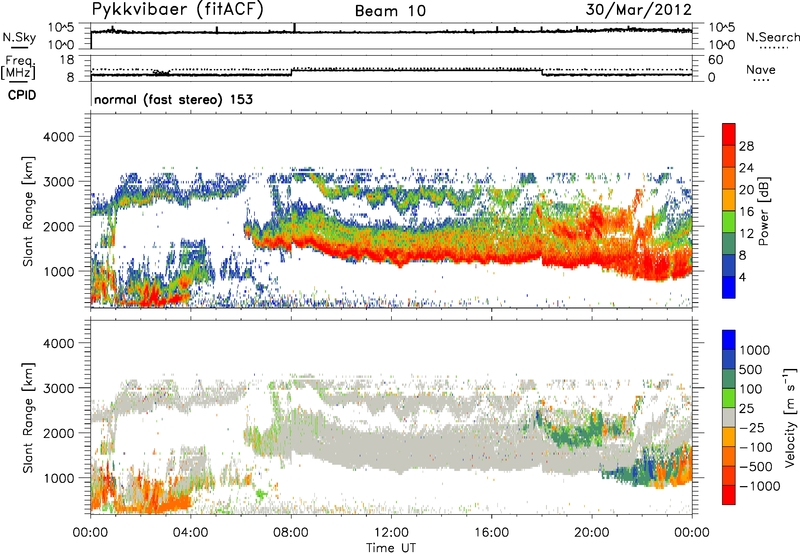
Task: Click the N.Sky noise plot line
Action: click(391, 32)
